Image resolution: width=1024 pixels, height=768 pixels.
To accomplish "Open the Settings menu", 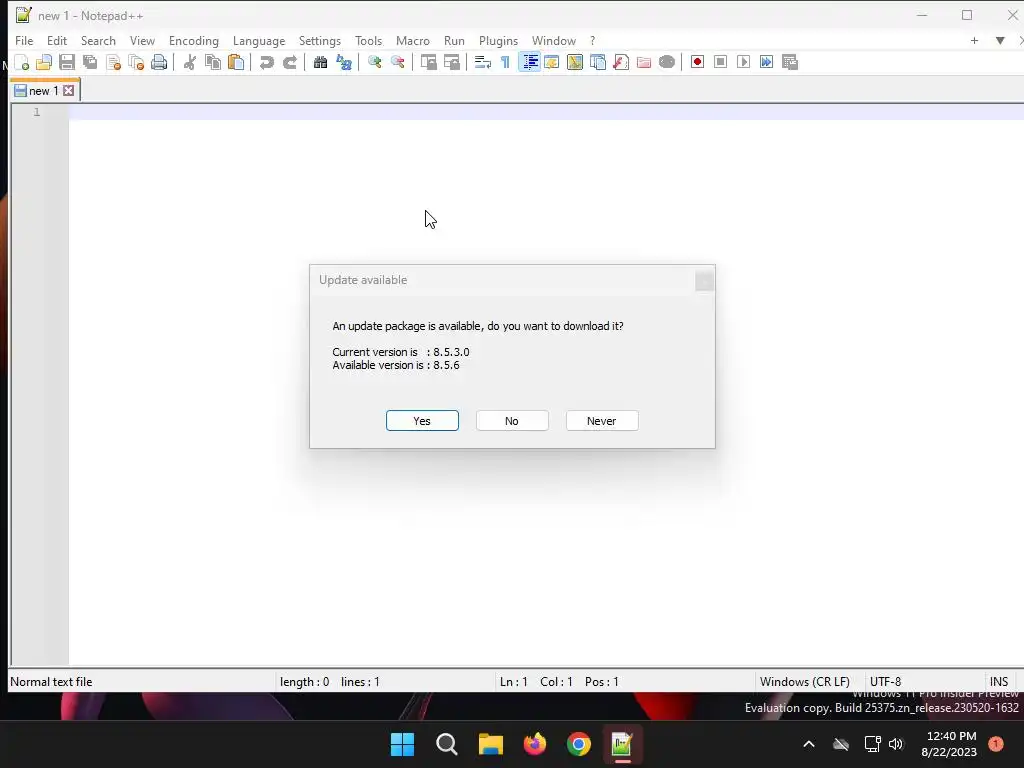I will pos(319,40).
